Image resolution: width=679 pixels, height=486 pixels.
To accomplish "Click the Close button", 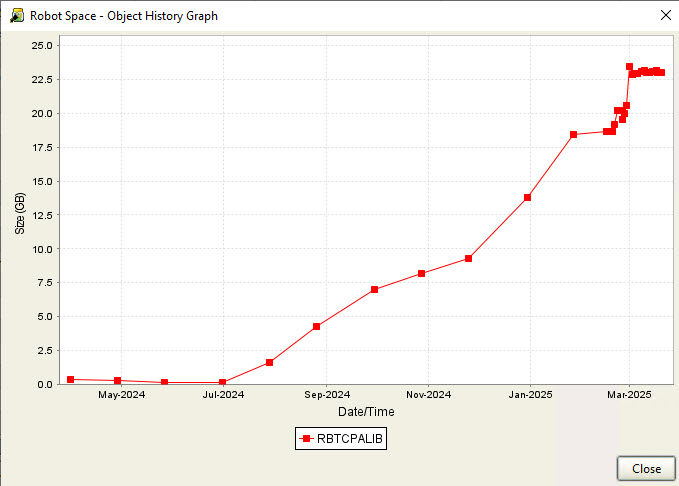I will pos(646,469).
